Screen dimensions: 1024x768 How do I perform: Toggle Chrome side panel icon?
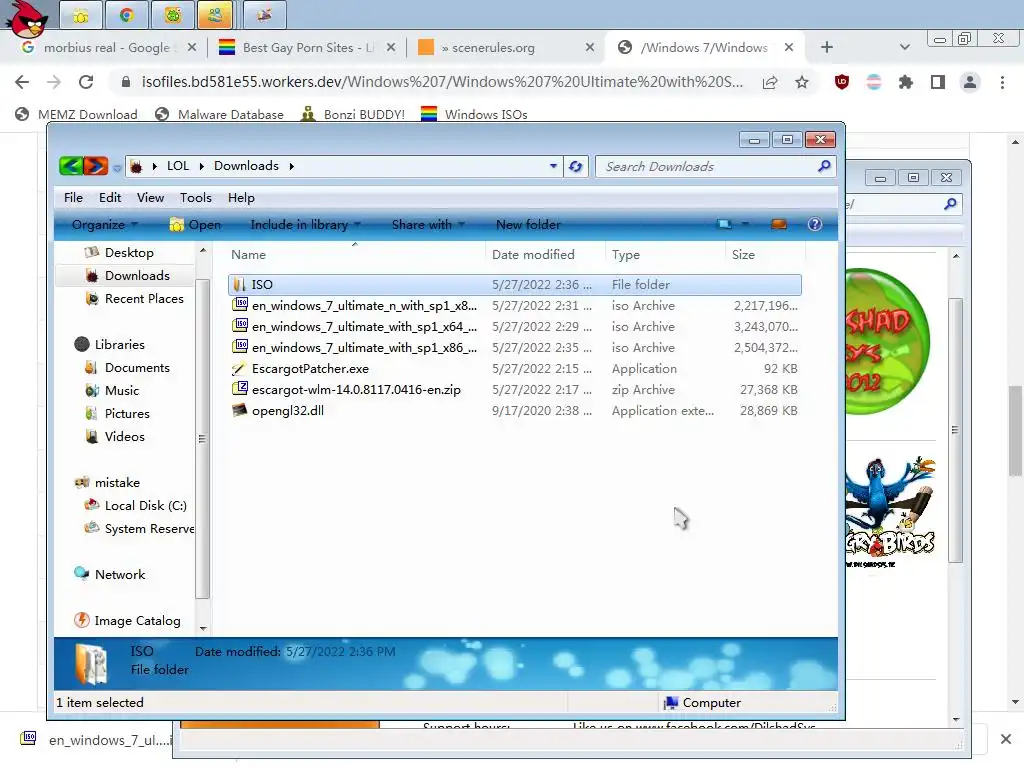pyautogui.click(x=938, y=82)
